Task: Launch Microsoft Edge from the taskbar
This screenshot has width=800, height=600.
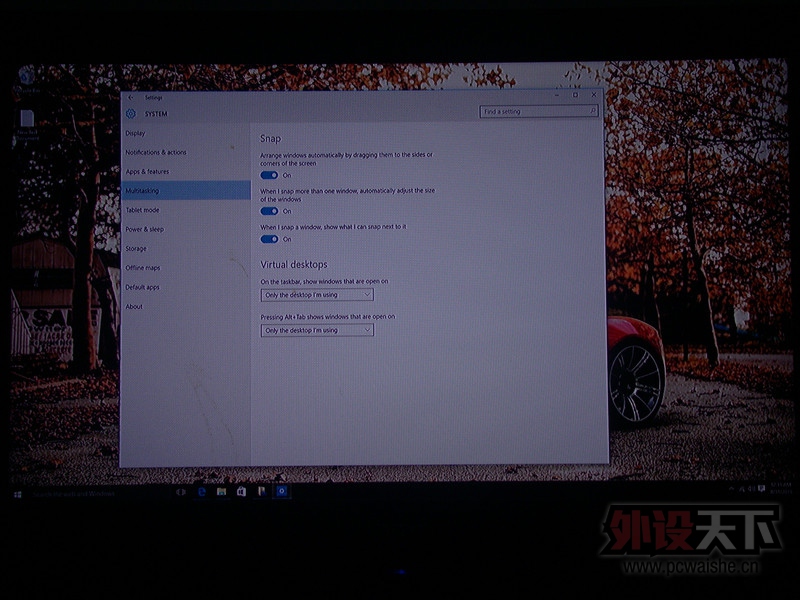Action: click(x=202, y=491)
